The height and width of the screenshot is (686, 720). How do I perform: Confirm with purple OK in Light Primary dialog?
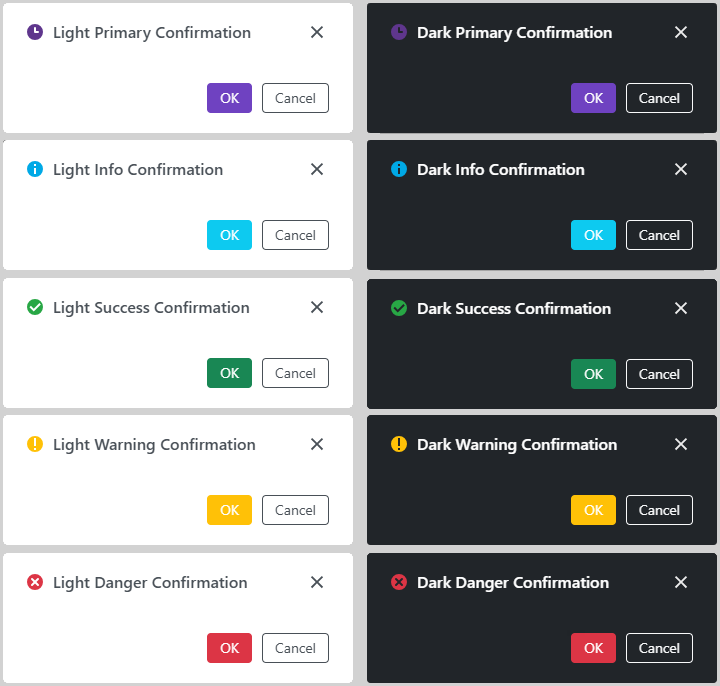[230, 98]
